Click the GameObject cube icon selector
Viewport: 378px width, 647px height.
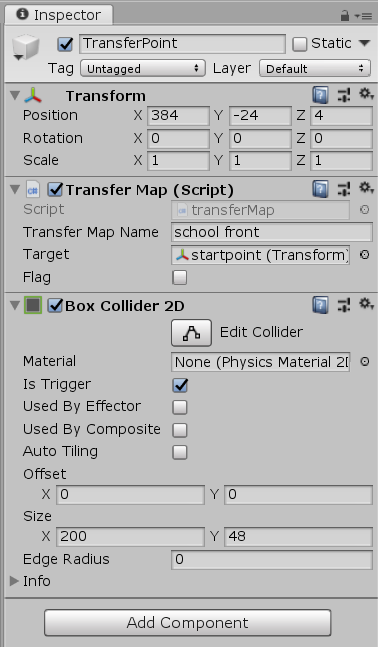coord(26,47)
